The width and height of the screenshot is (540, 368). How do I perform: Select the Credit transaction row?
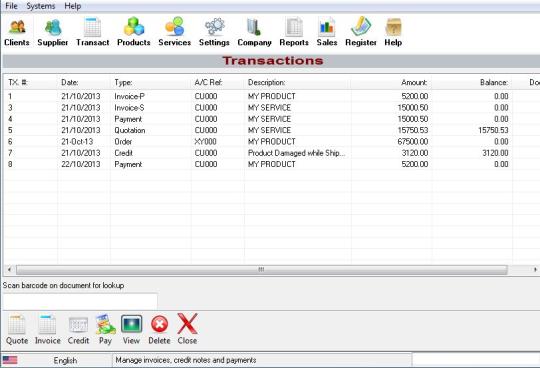(271, 153)
